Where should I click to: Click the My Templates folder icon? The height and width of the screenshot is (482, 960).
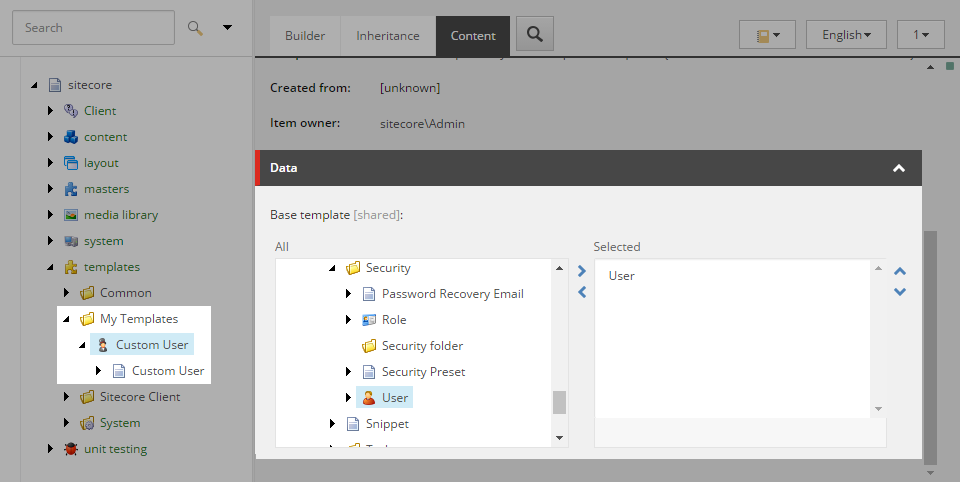87,319
